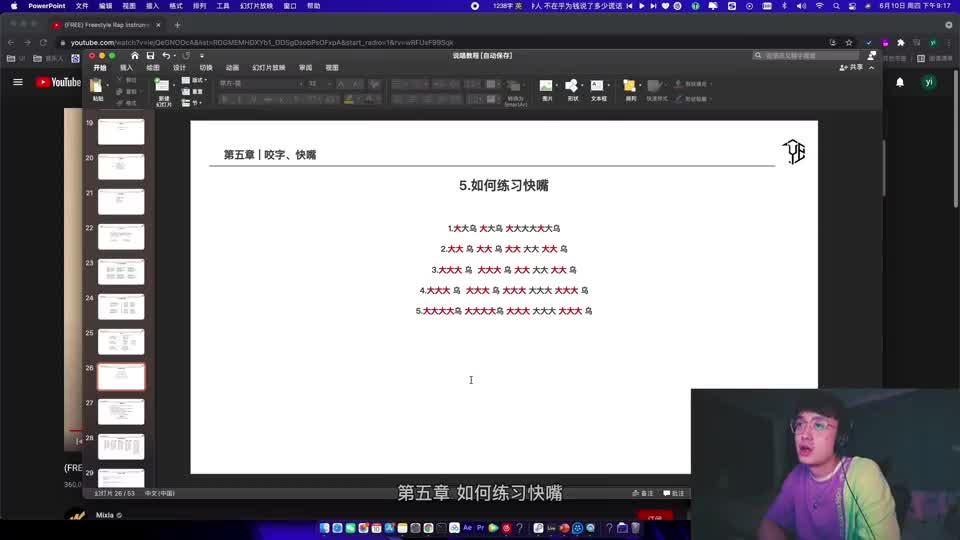
Task: Click the browser extensions puzzle icon
Action: coord(901,42)
